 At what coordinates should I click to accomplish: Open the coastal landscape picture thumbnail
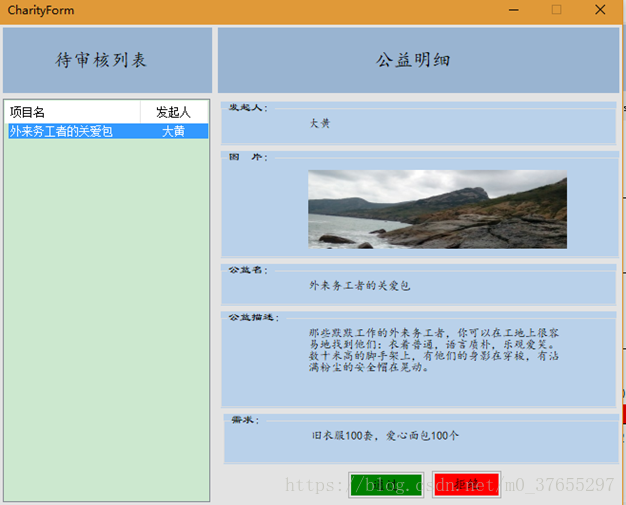point(437,209)
